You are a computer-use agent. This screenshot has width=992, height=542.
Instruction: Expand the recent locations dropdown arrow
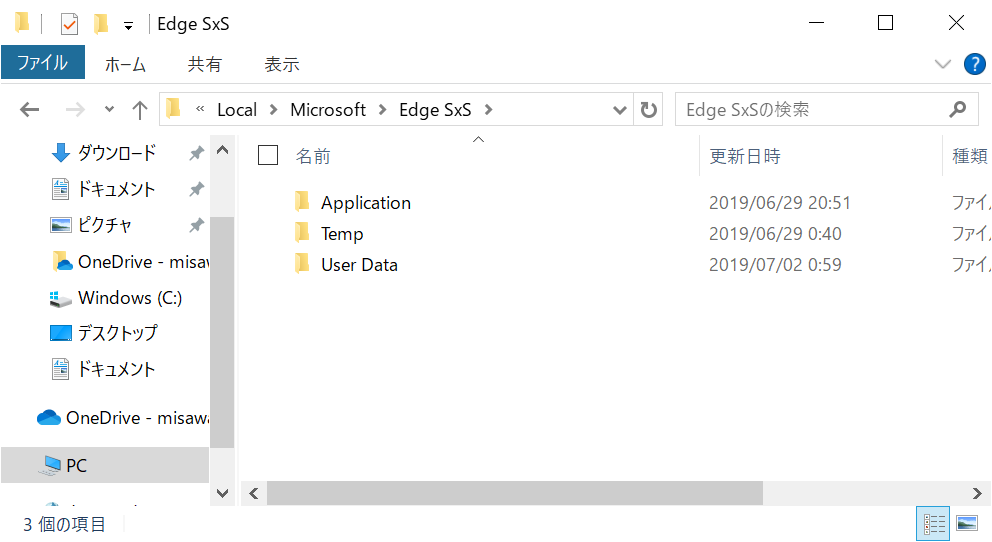(x=109, y=110)
